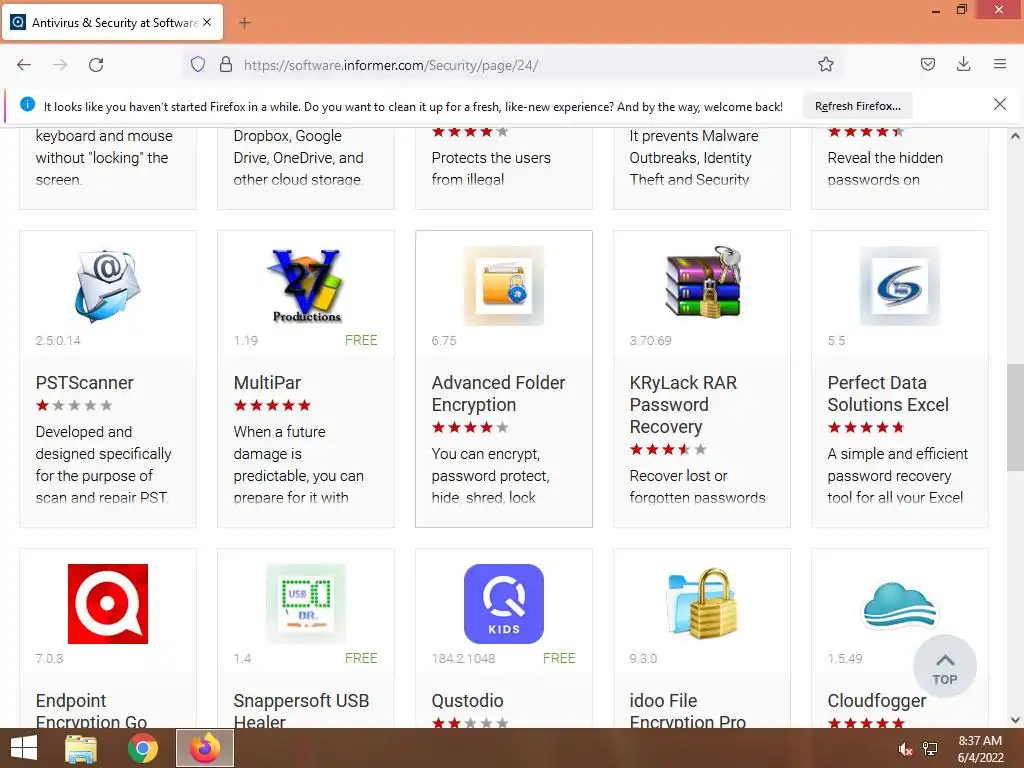Click MultiPar FREE label
This screenshot has height=768, width=1024.
[361, 340]
